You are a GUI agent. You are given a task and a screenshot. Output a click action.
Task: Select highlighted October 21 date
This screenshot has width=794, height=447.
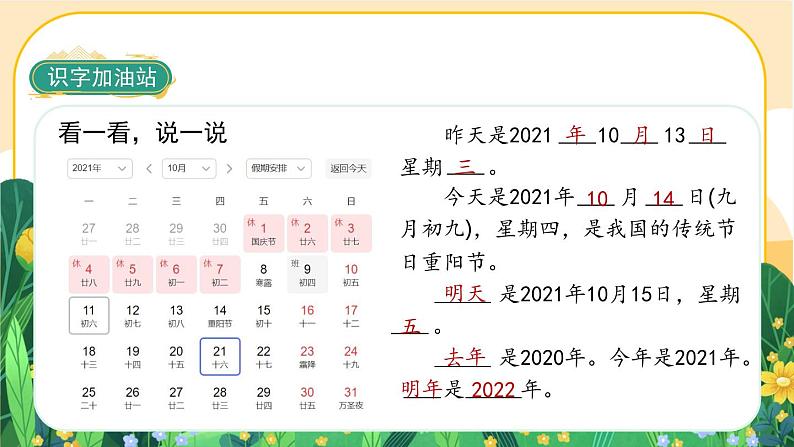(220, 356)
